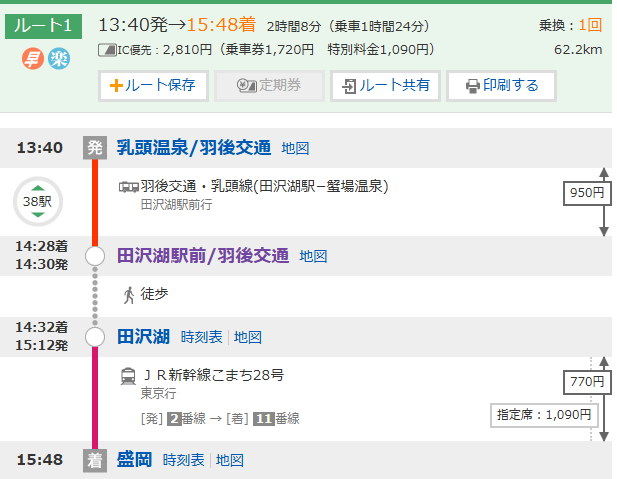Select the ルート1 route tab label
This screenshot has height=479, width=617.
pyautogui.click(x=43, y=25)
